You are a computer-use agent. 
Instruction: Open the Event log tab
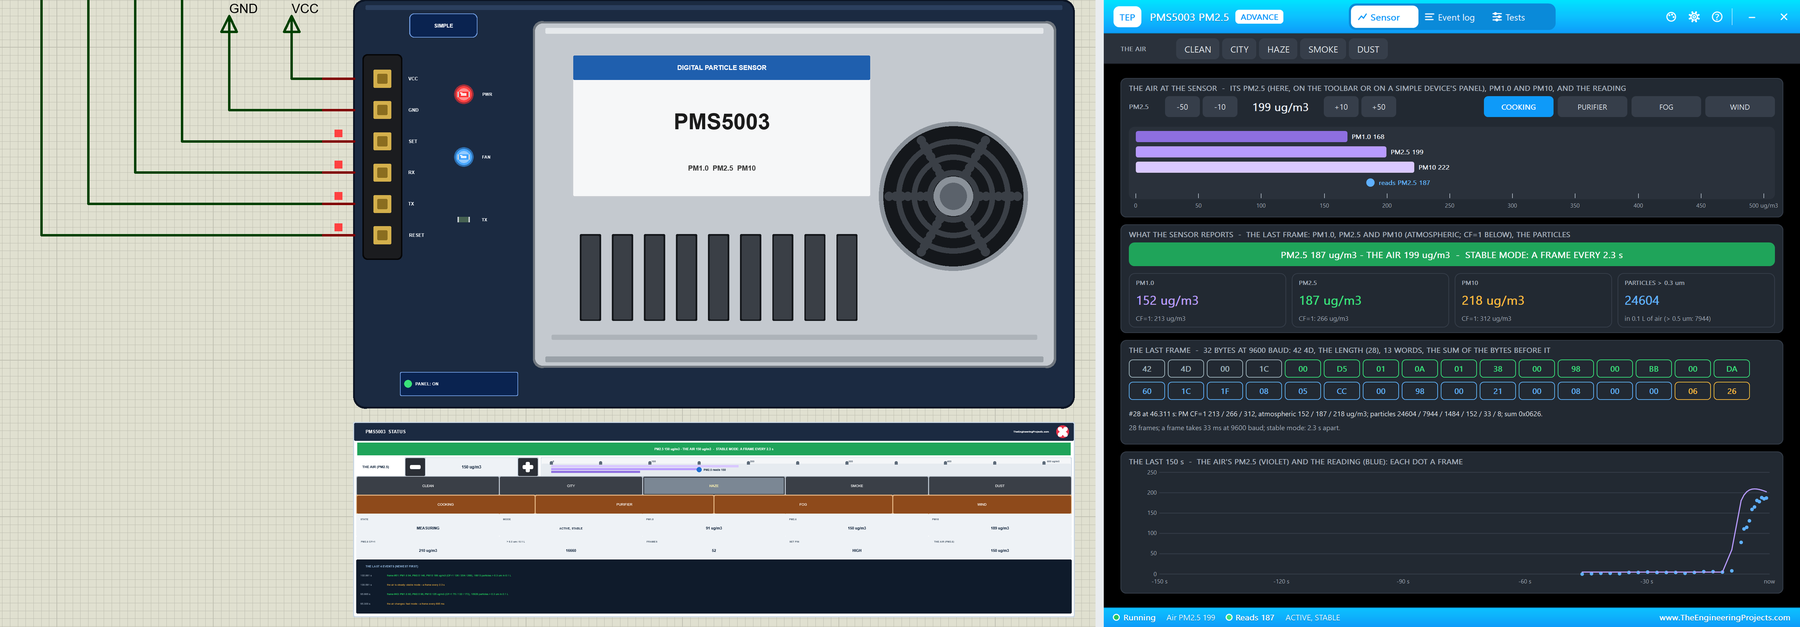[x=1449, y=17]
